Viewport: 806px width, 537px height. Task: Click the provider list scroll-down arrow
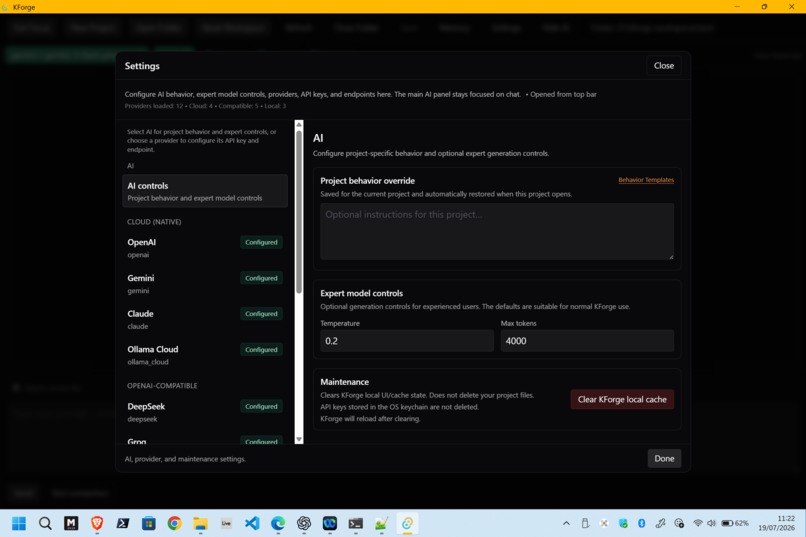(299, 439)
